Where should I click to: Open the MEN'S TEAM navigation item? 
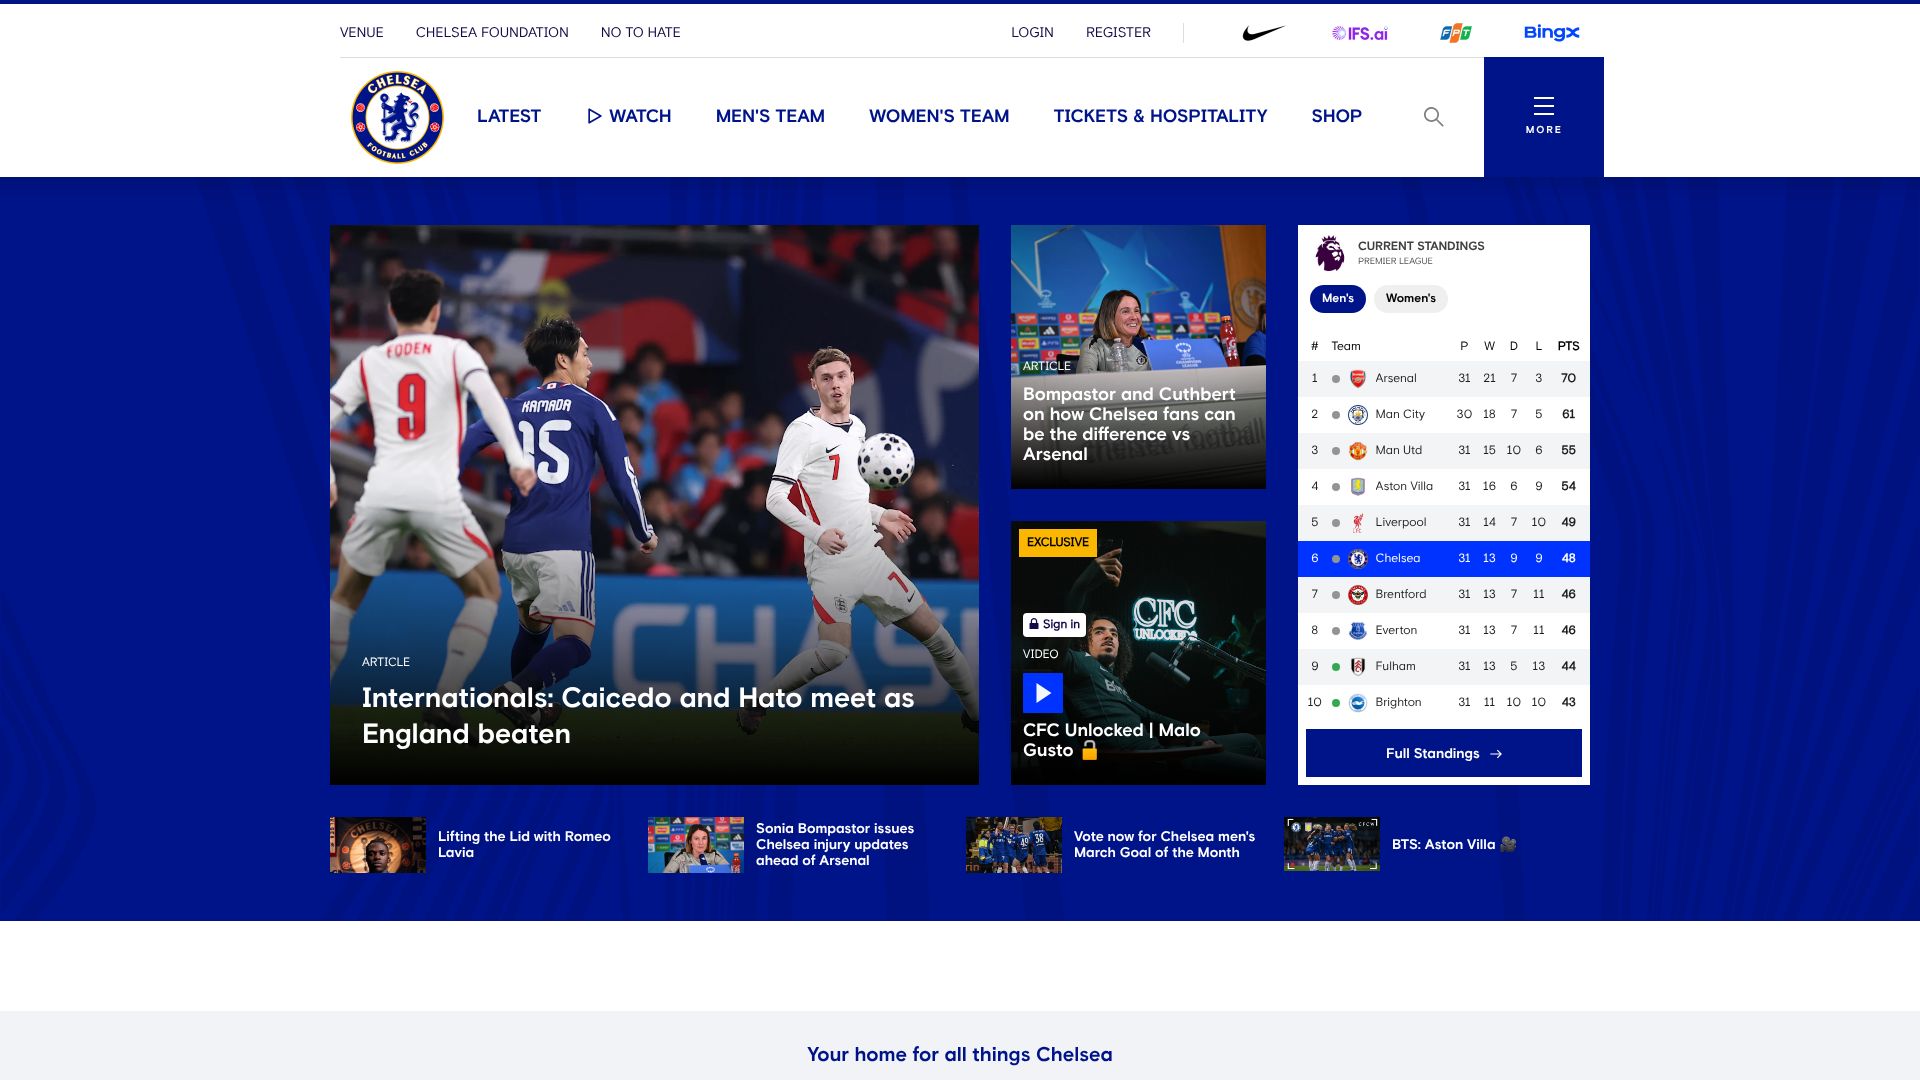770,116
